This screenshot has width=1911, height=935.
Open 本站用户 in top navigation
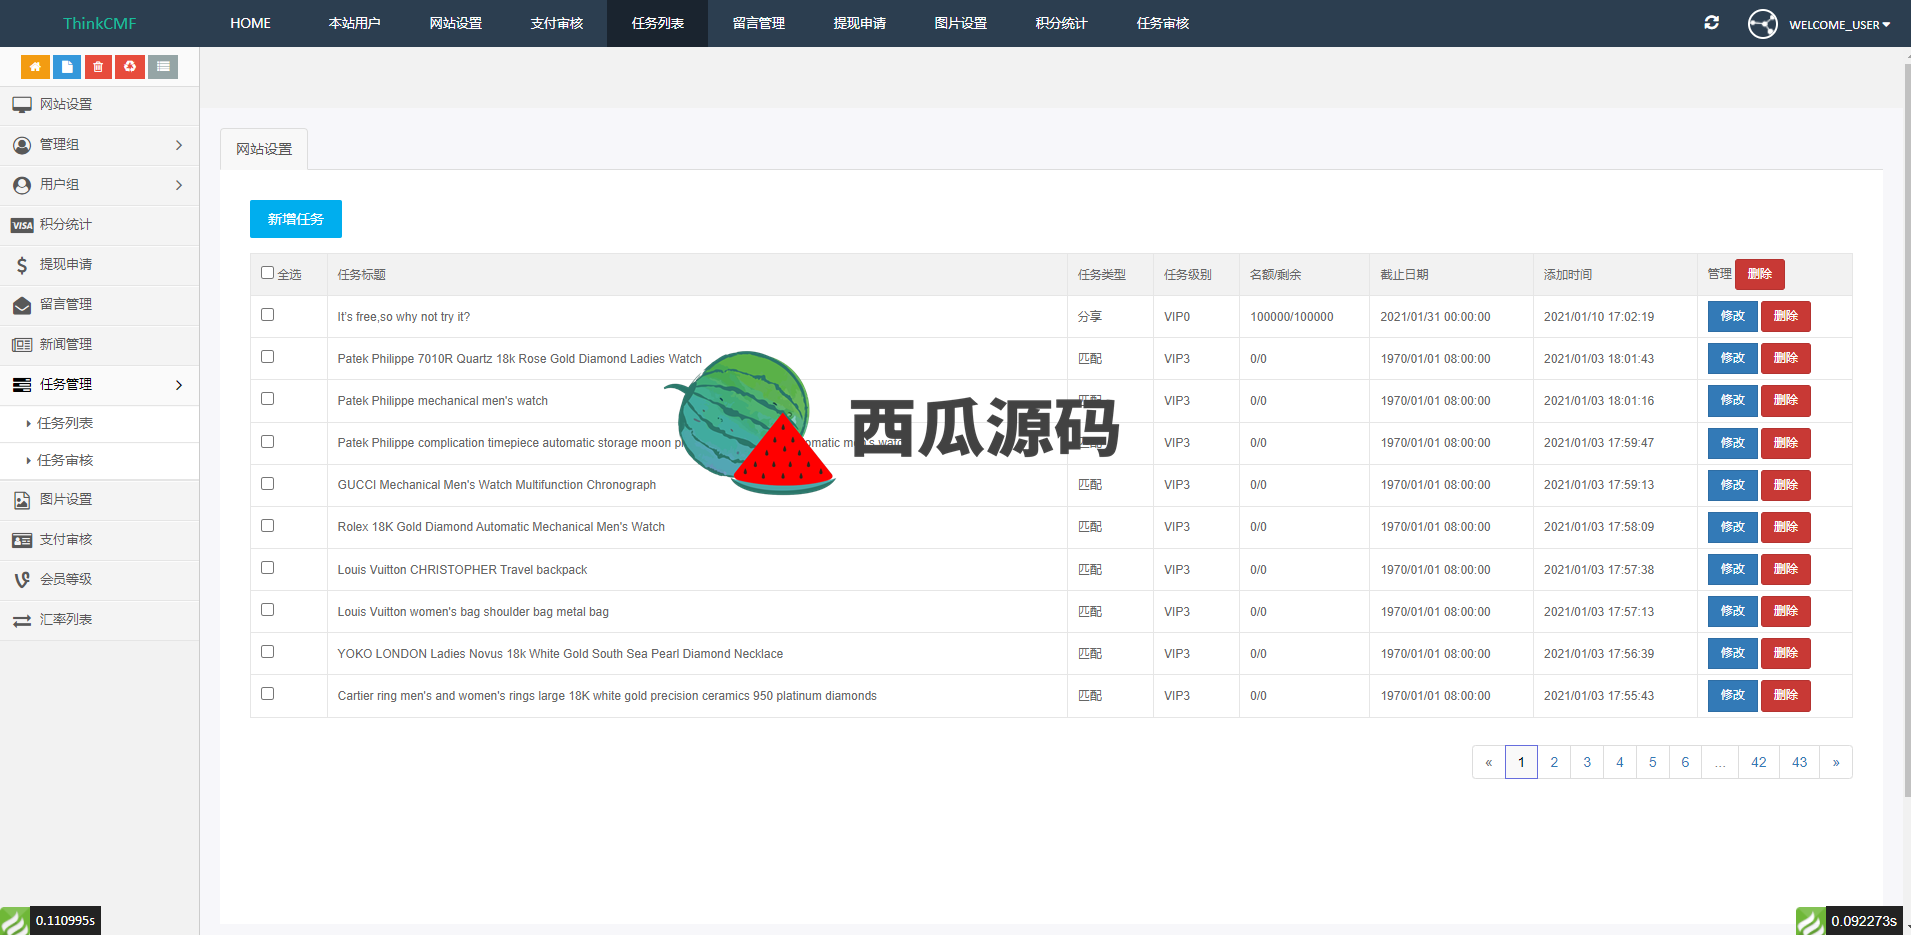(355, 23)
